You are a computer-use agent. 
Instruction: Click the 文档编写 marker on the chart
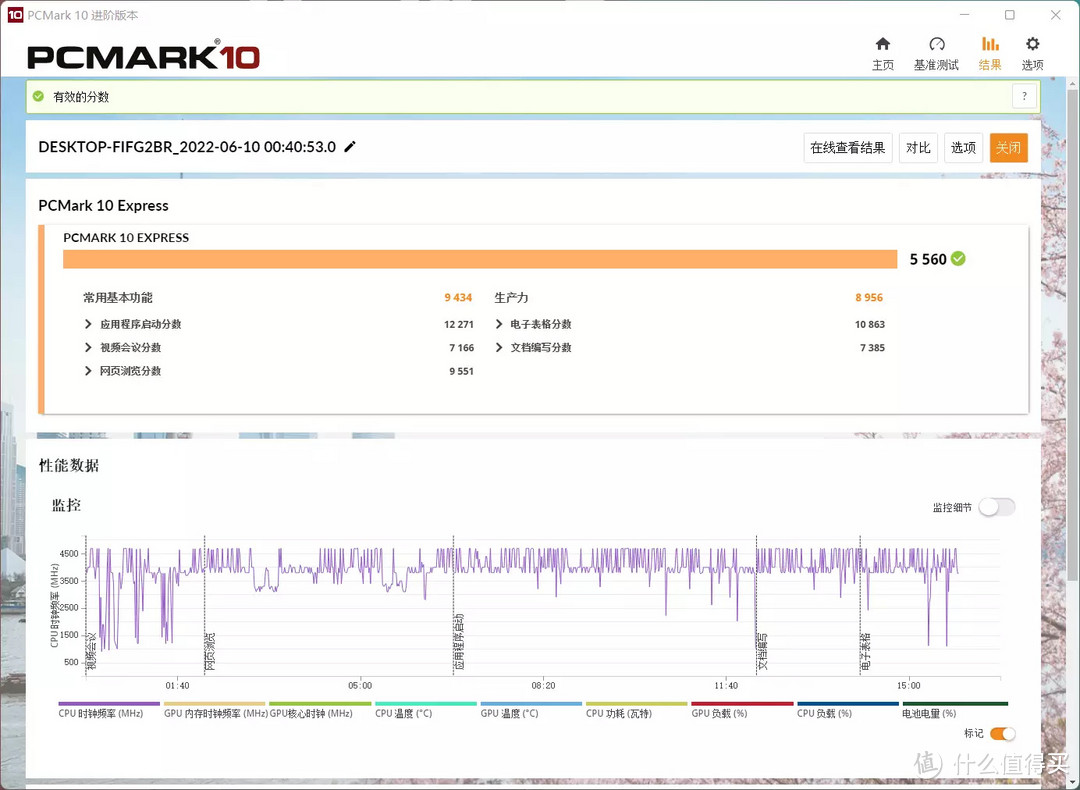[x=762, y=652]
